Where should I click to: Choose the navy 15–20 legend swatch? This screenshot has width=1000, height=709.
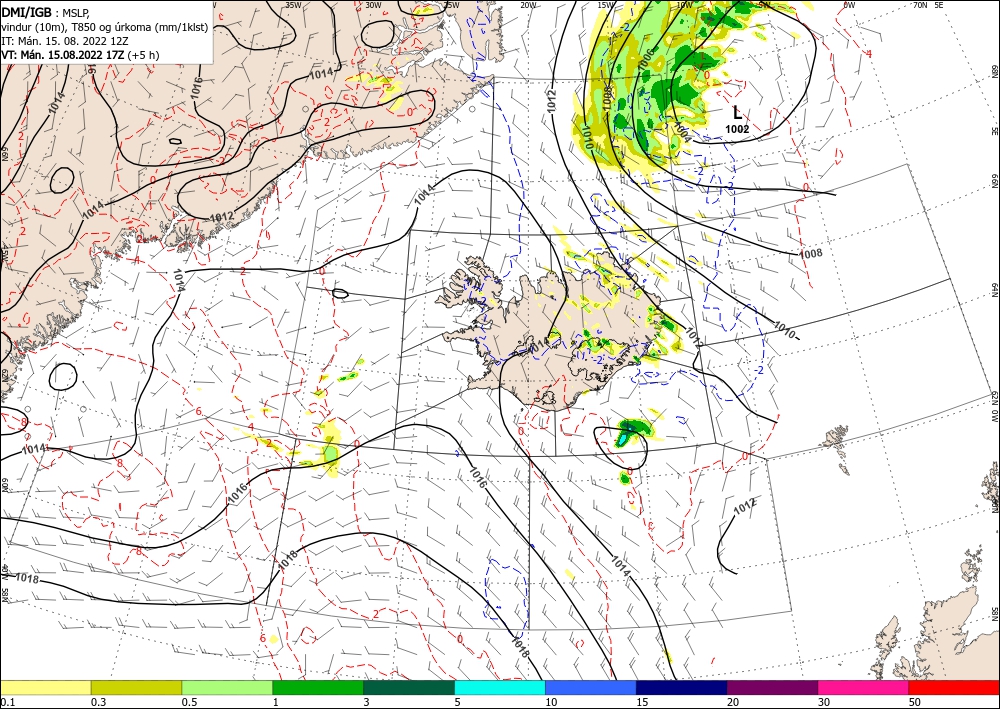coord(682,687)
